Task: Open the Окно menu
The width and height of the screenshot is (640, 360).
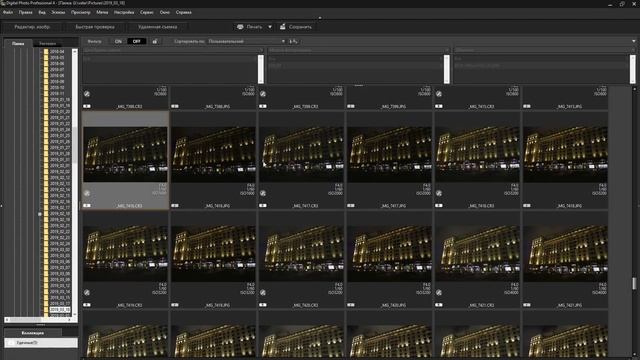Action: (x=165, y=12)
